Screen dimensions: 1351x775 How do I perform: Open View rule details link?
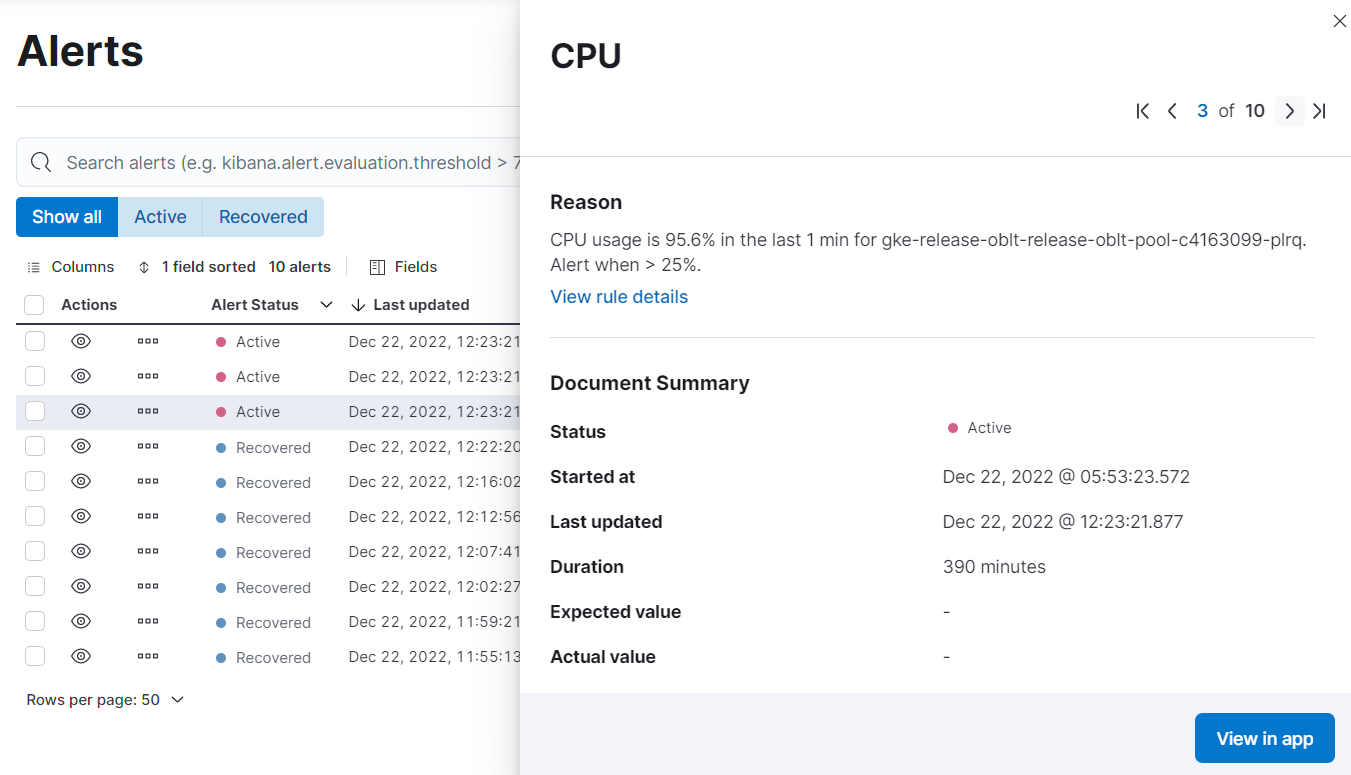[619, 297]
